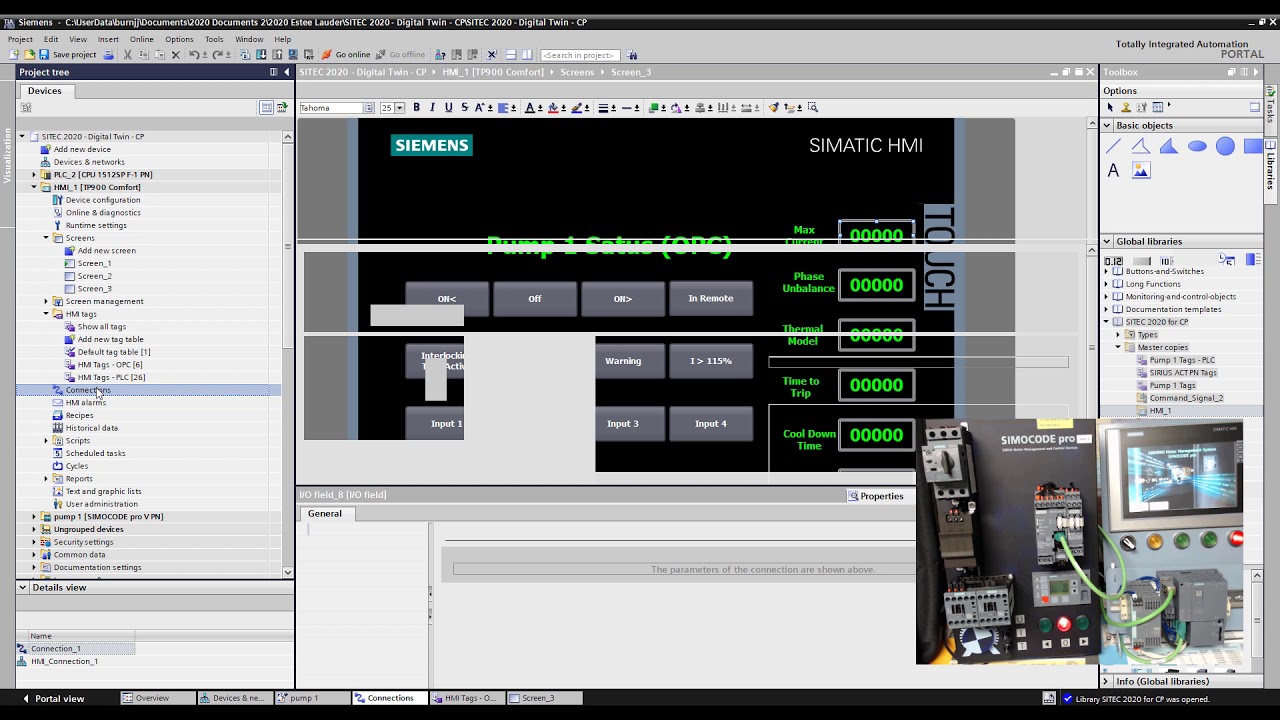The image size is (1280, 720).
Task: Select Pump 1 Tags - PLC master copy
Action: 1182,360
